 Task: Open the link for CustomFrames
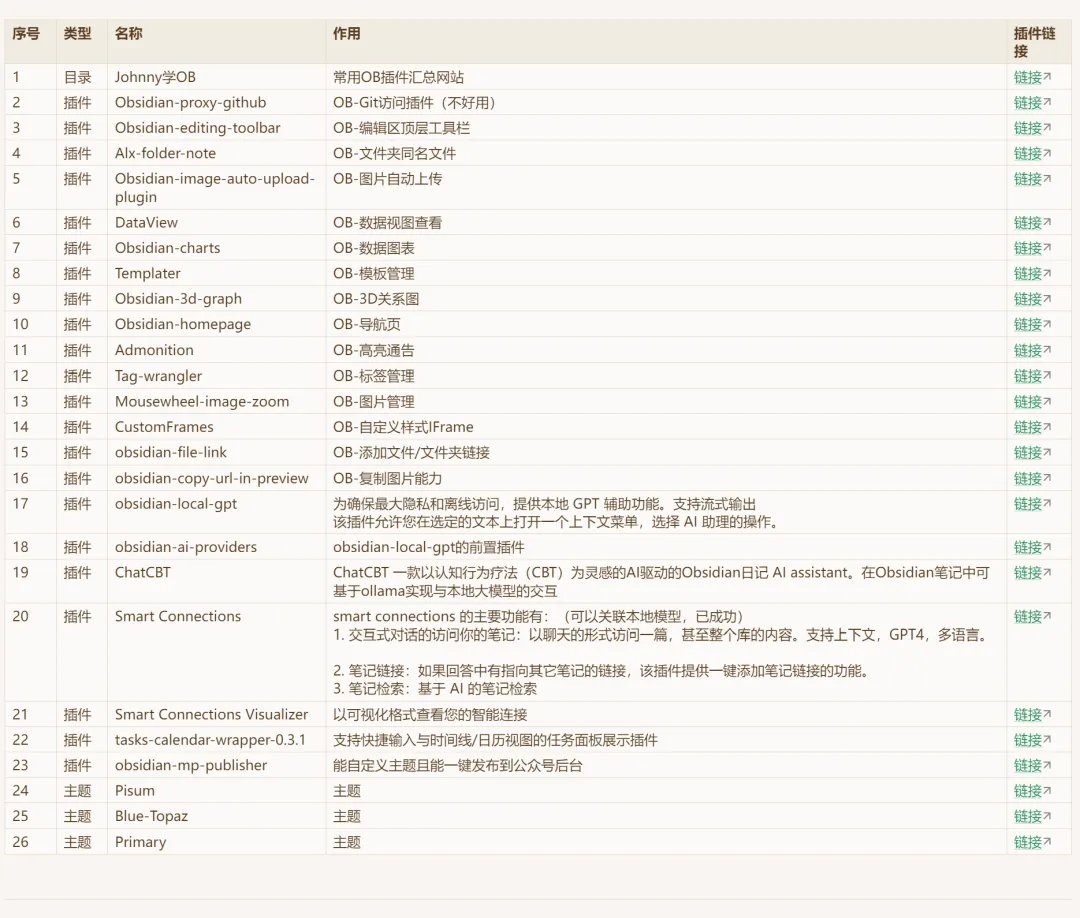click(x=1032, y=427)
